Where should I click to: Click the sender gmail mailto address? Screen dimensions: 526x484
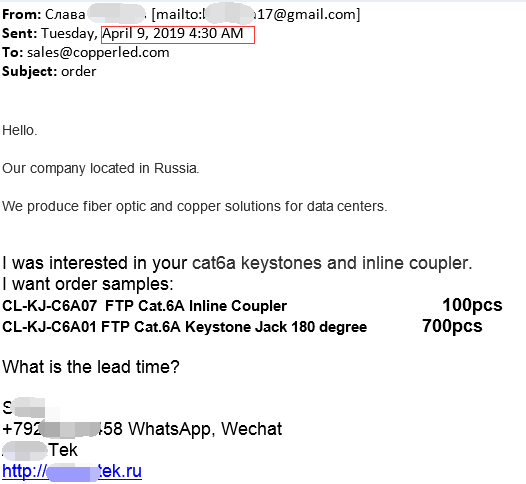[x=256, y=14]
